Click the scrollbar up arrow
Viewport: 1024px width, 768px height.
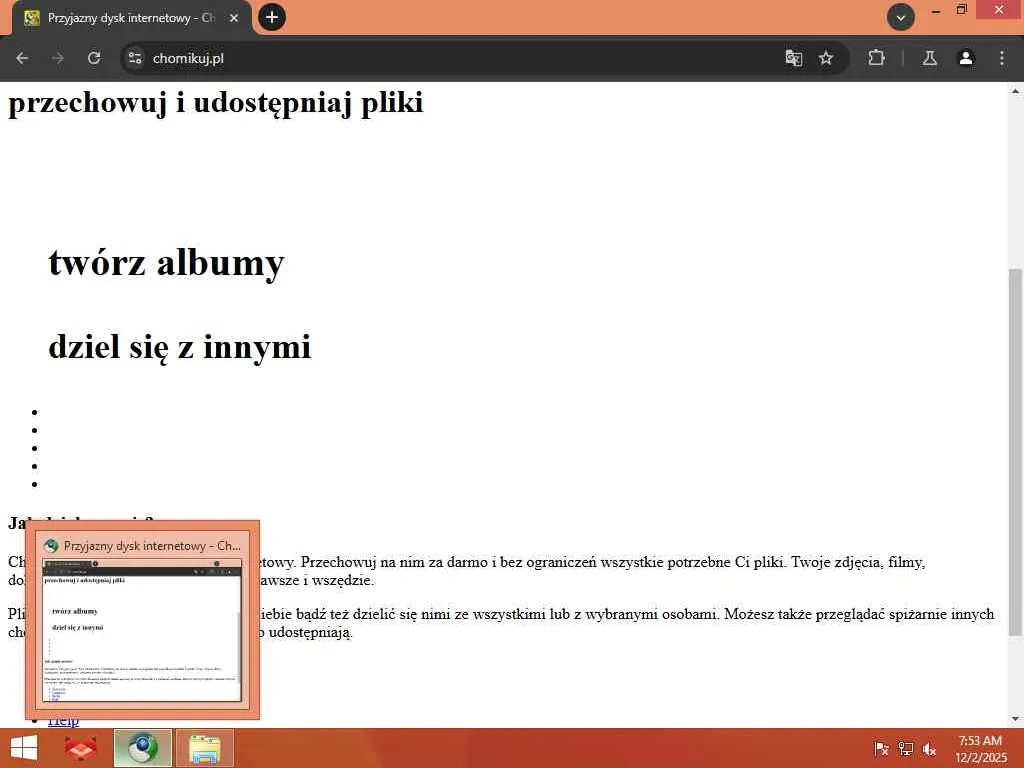[x=1015, y=91]
